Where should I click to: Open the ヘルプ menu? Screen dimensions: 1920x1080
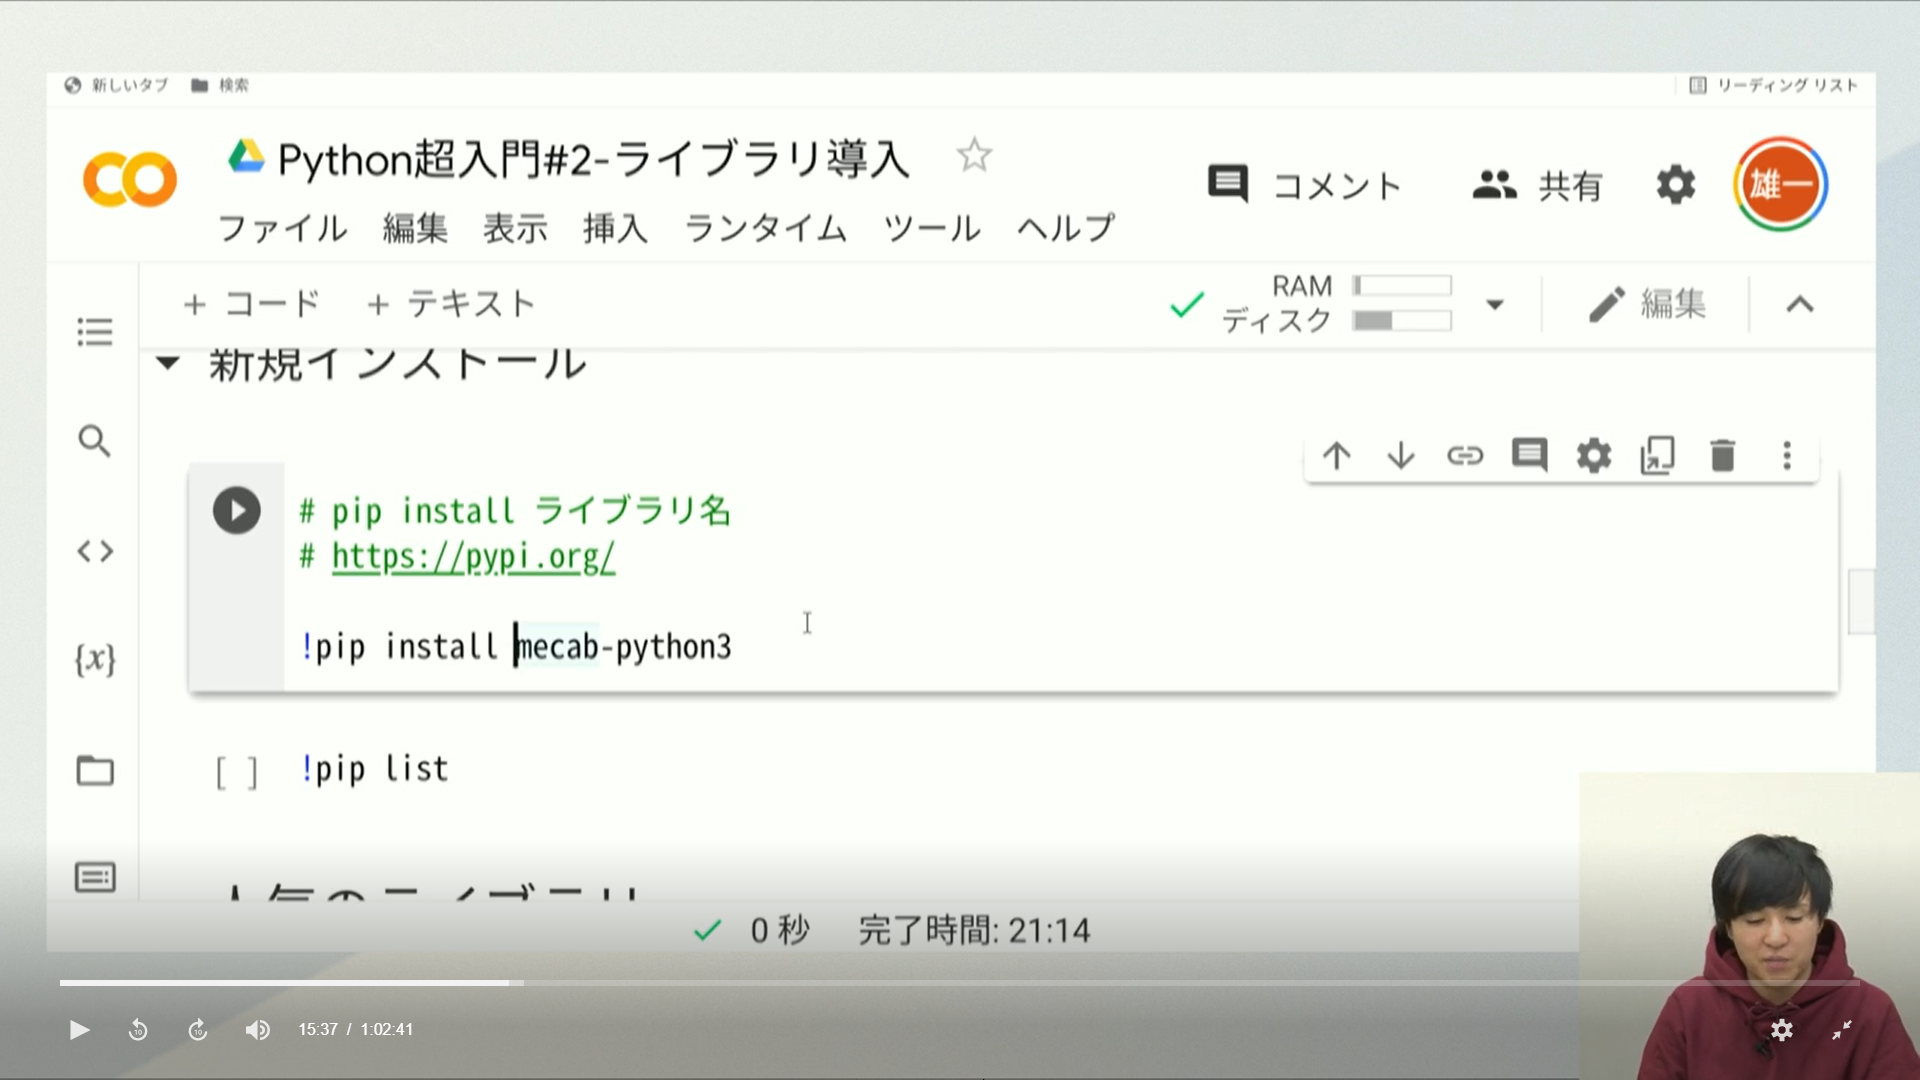1065,229
